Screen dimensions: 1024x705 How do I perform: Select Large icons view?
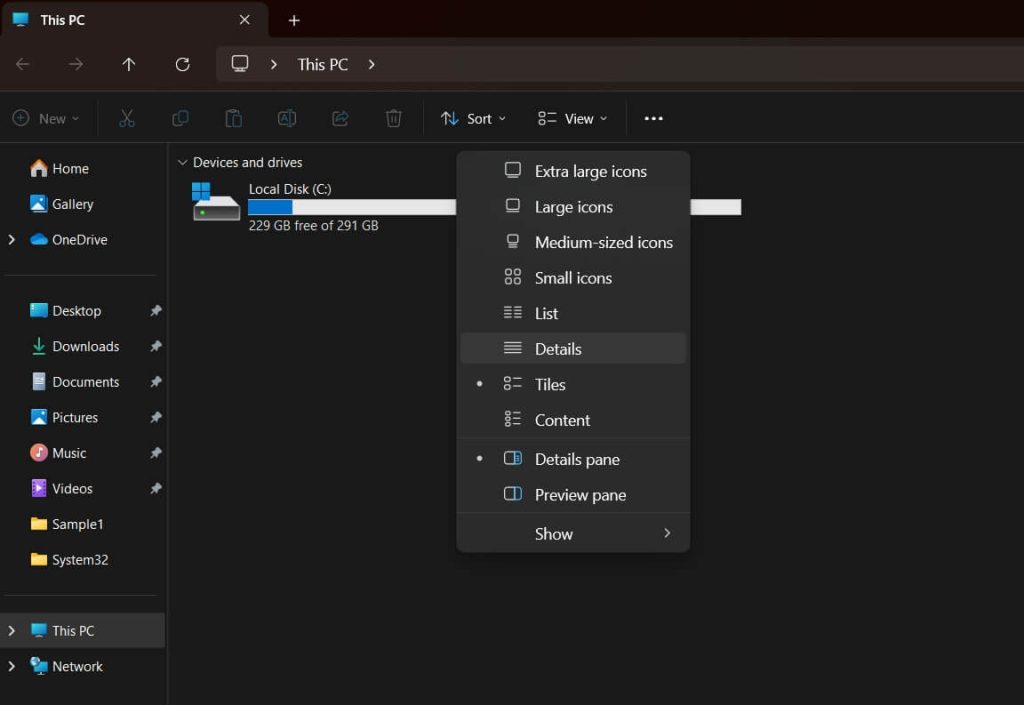coord(573,206)
